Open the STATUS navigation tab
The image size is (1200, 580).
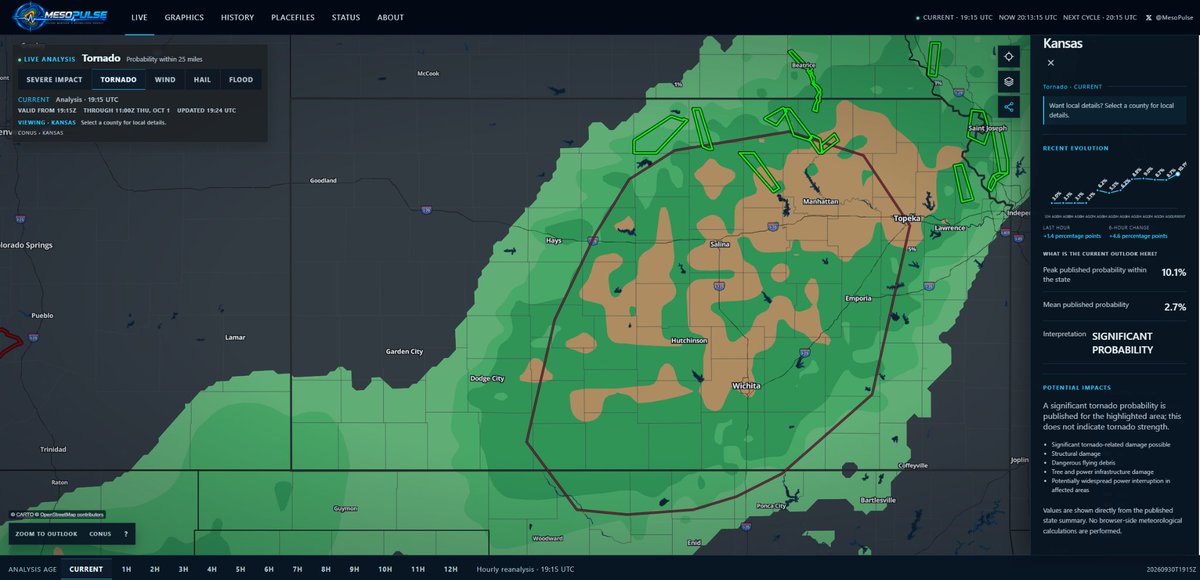346,18
